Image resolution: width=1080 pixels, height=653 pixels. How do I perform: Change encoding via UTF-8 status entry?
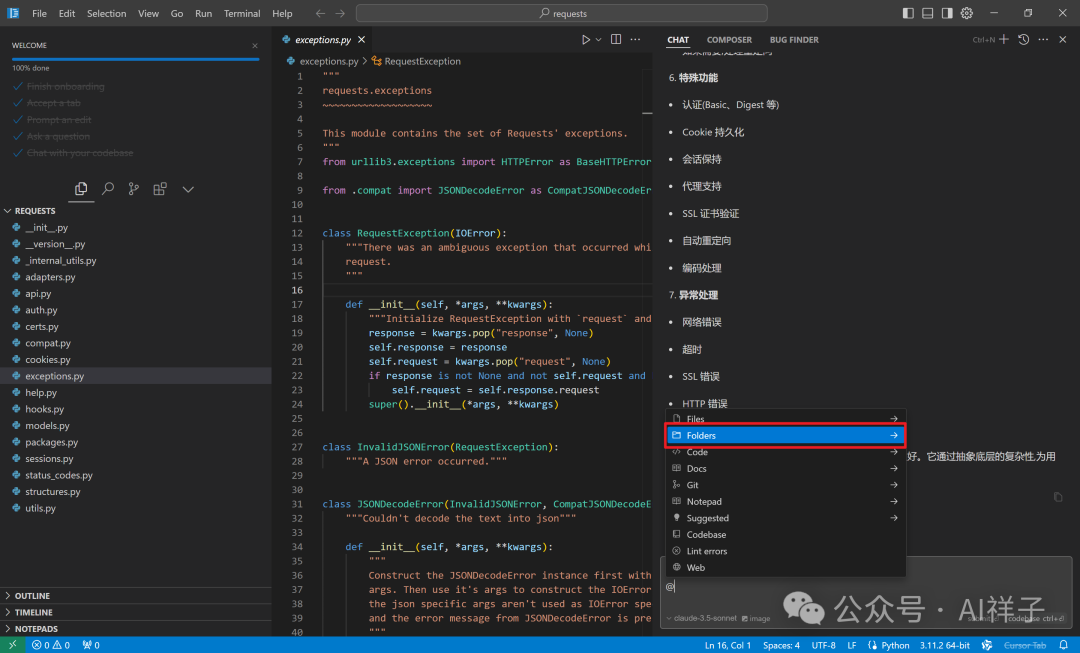(823, 645)
